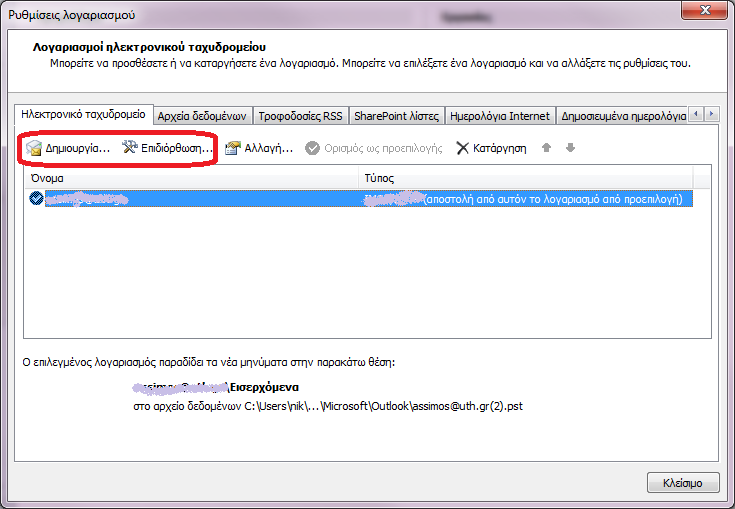The height and width of the screenshot is (509, 735).
Task: Open the Ηλεκτρονικό ταχυδρομείο tab
Action: 83,114
